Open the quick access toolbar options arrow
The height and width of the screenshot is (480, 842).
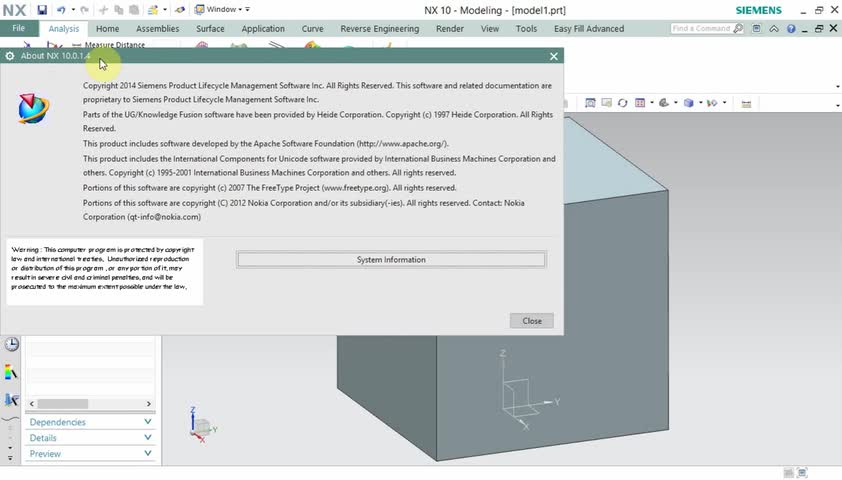tap(248, 10)
